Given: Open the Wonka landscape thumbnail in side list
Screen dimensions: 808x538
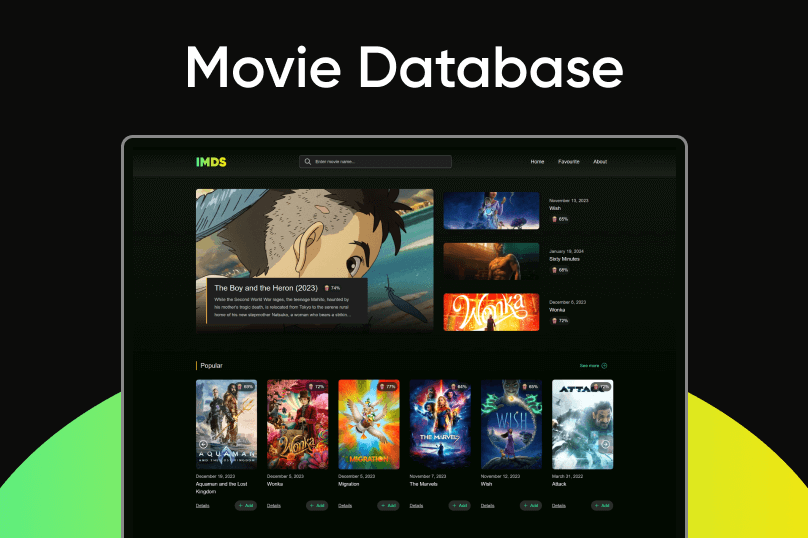Looking at the screenshot, I should 491,312.
